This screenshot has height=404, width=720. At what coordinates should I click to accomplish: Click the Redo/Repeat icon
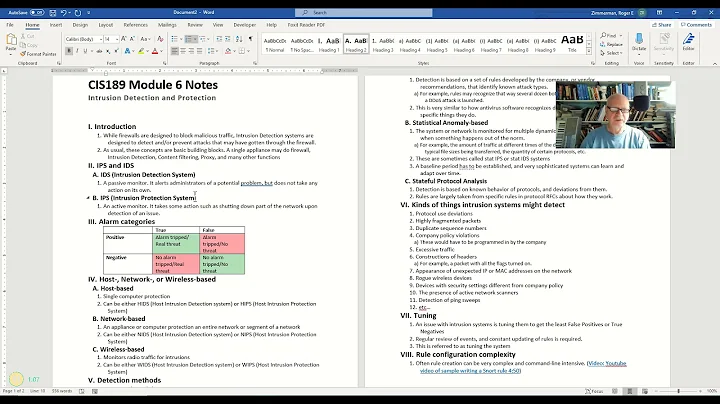coord(78,13)
